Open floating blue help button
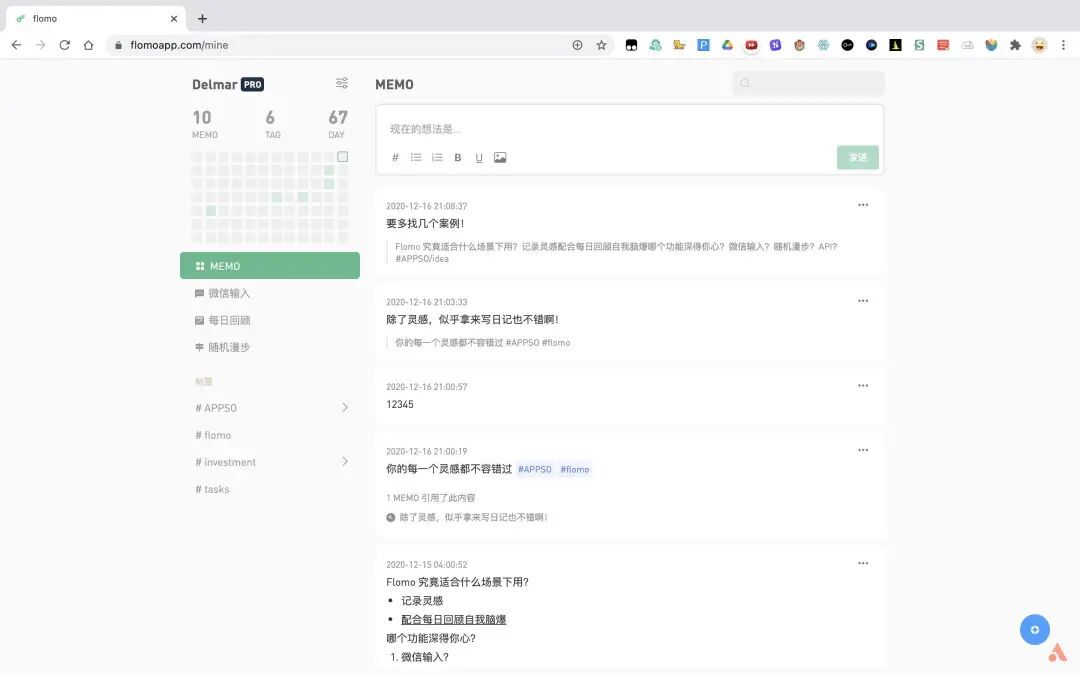 (1035, 630)
